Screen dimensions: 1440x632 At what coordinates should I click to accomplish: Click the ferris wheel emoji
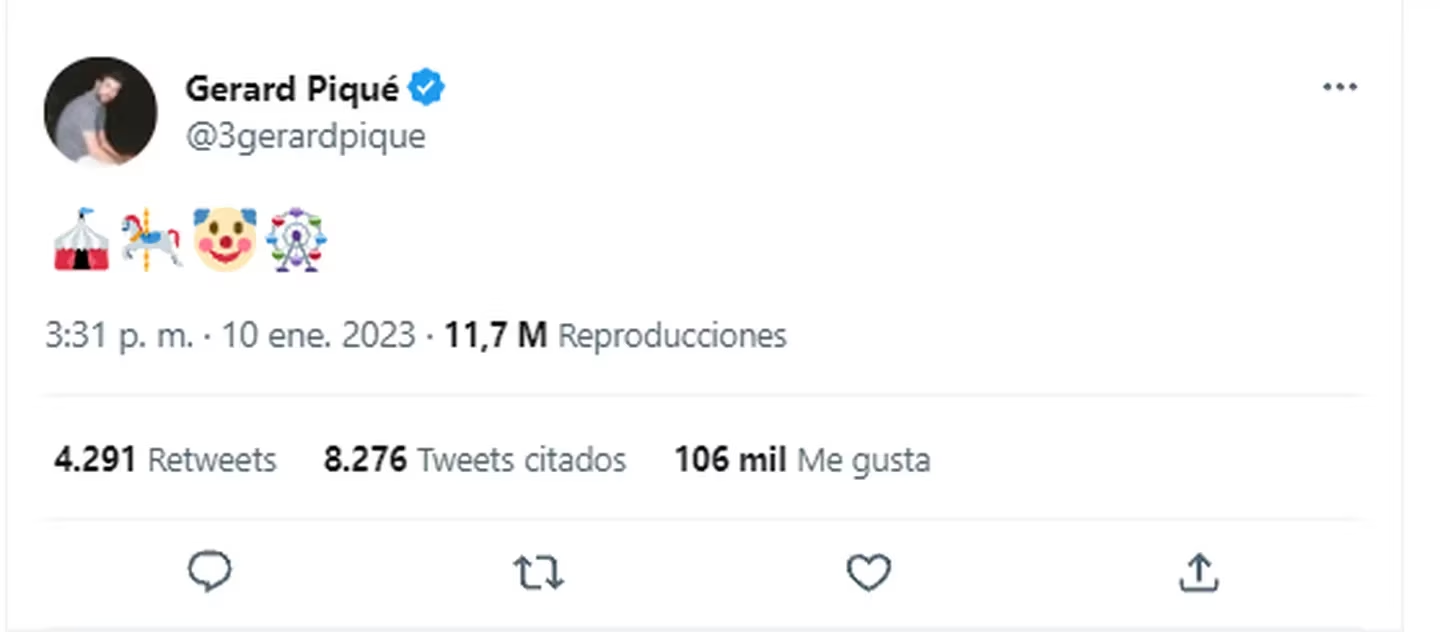(297, 240)
